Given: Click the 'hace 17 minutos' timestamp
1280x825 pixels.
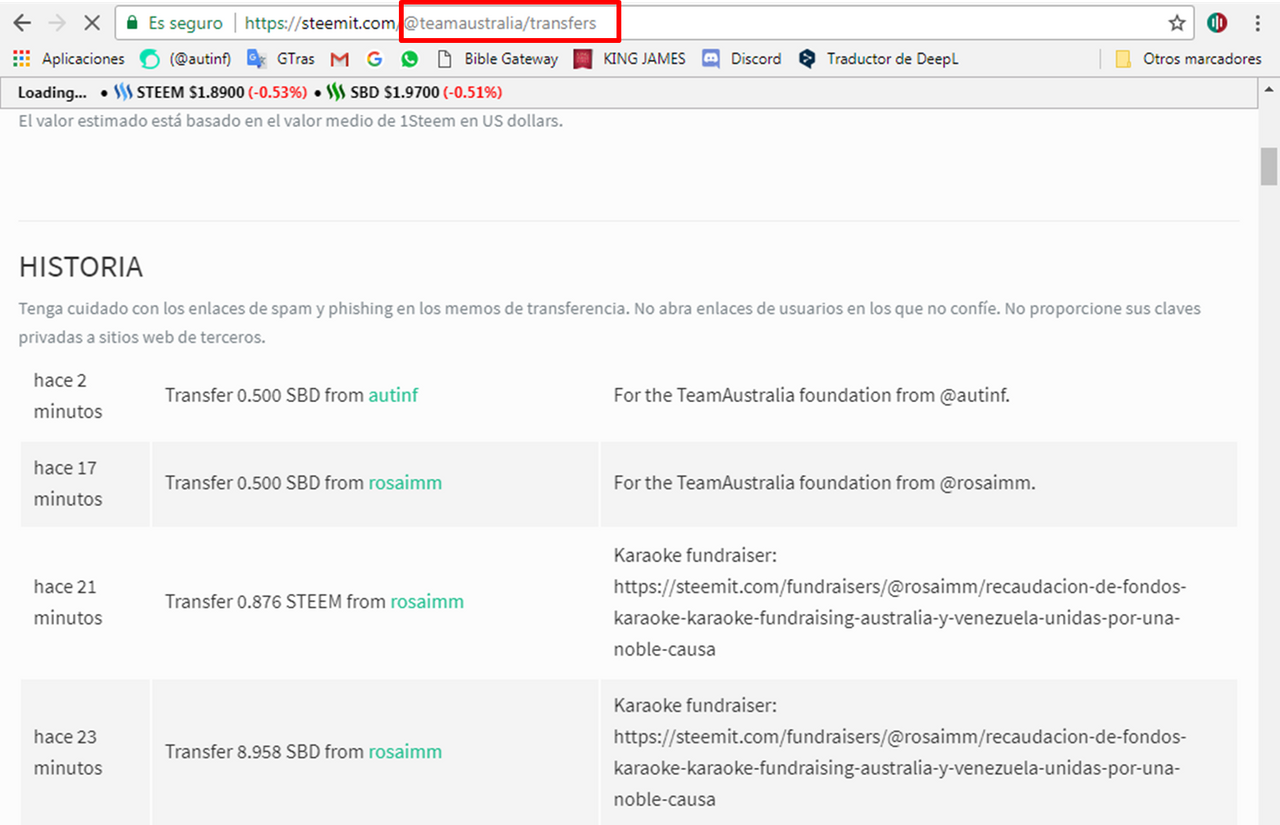Looking at the screenshot, I should 68,483.
